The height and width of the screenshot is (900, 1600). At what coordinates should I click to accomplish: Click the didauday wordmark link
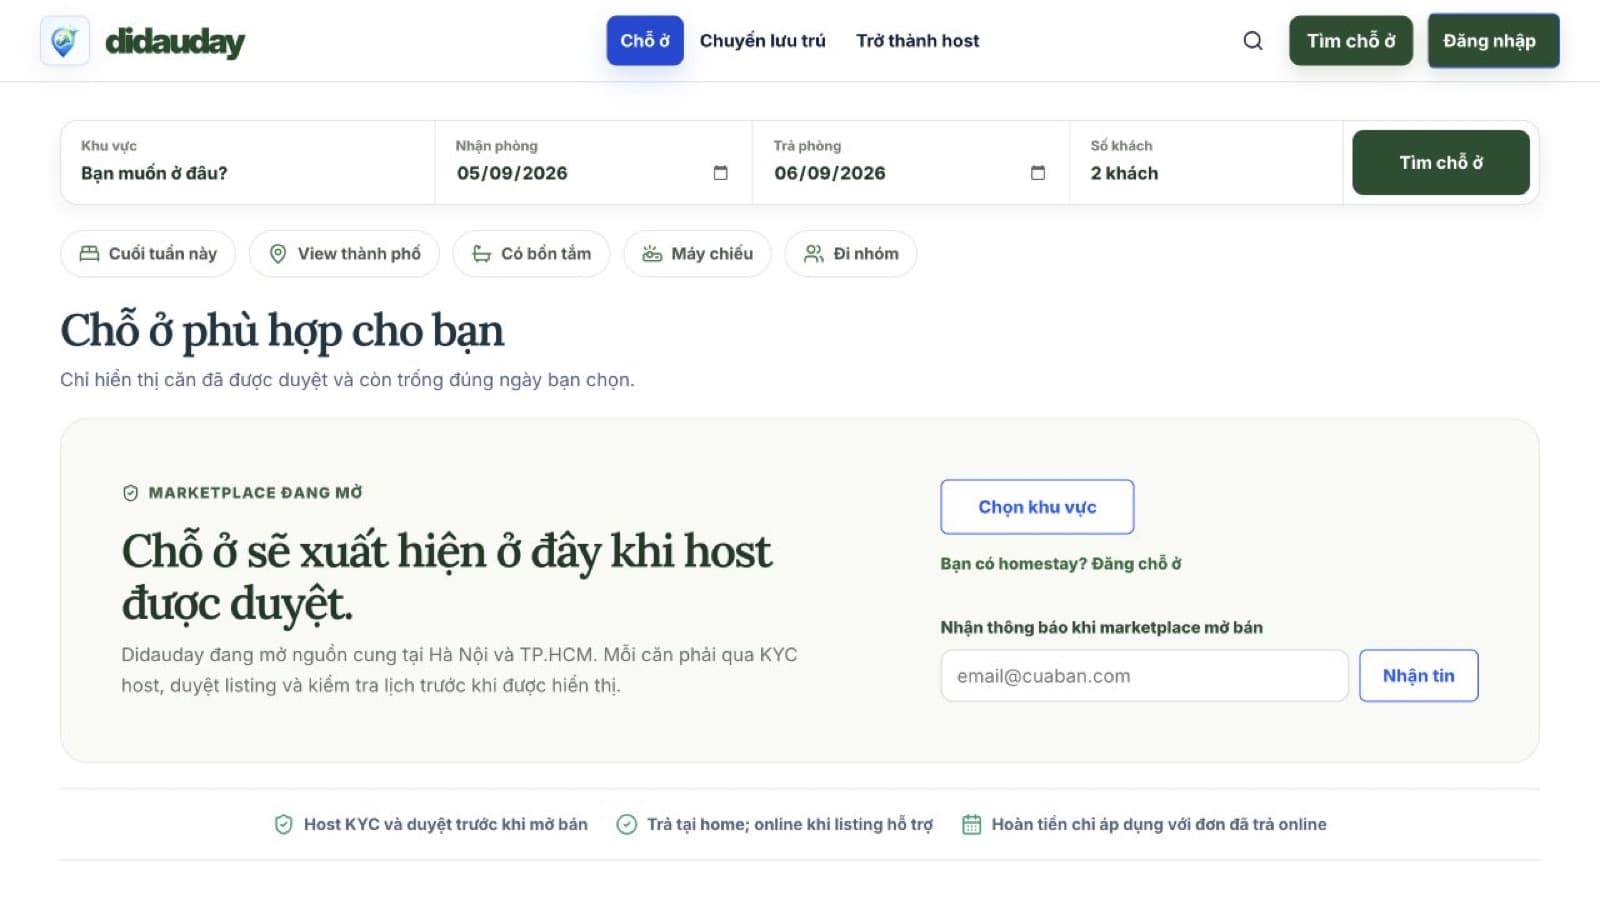(175, 41)
